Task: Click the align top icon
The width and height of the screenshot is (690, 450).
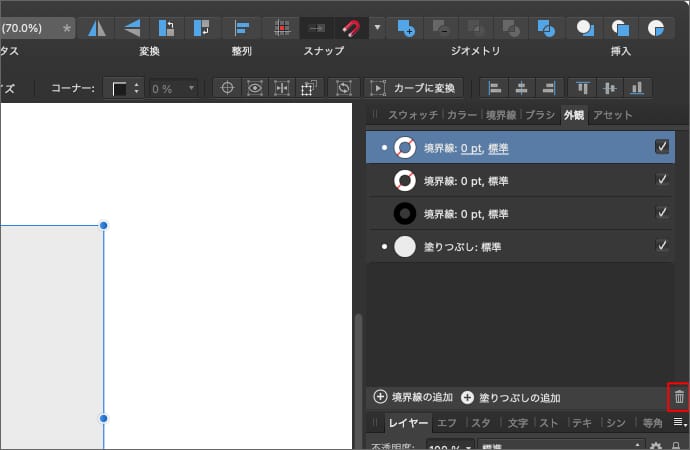Action: point(582,88)
